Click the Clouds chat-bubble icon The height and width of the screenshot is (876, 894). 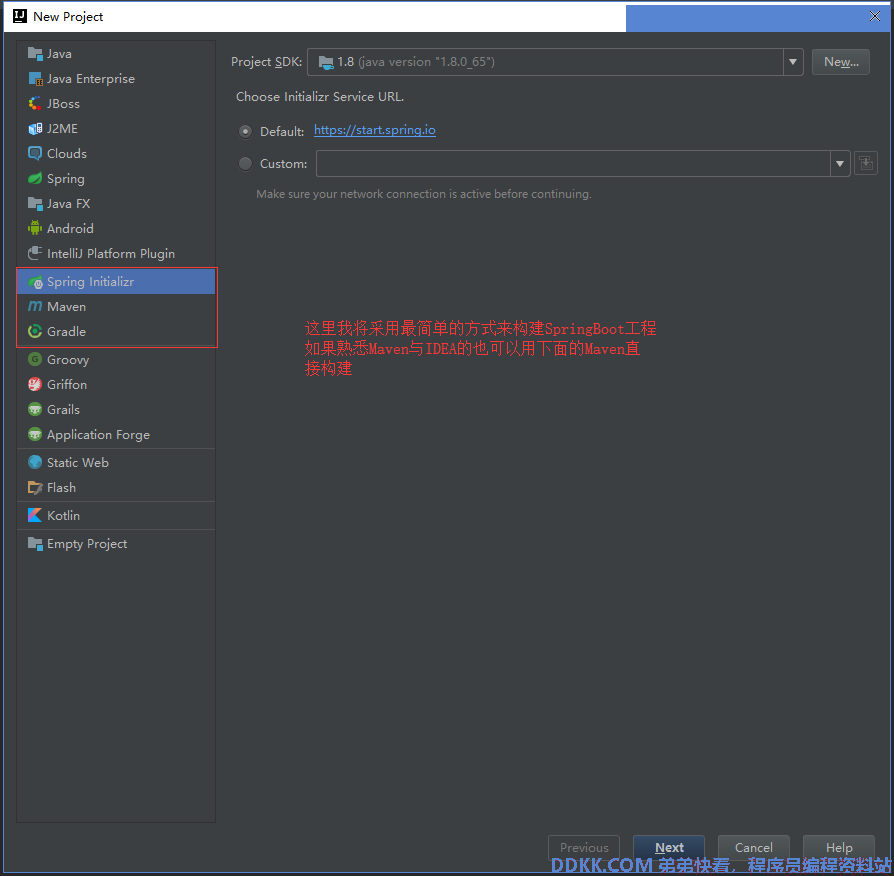(35, 153)
